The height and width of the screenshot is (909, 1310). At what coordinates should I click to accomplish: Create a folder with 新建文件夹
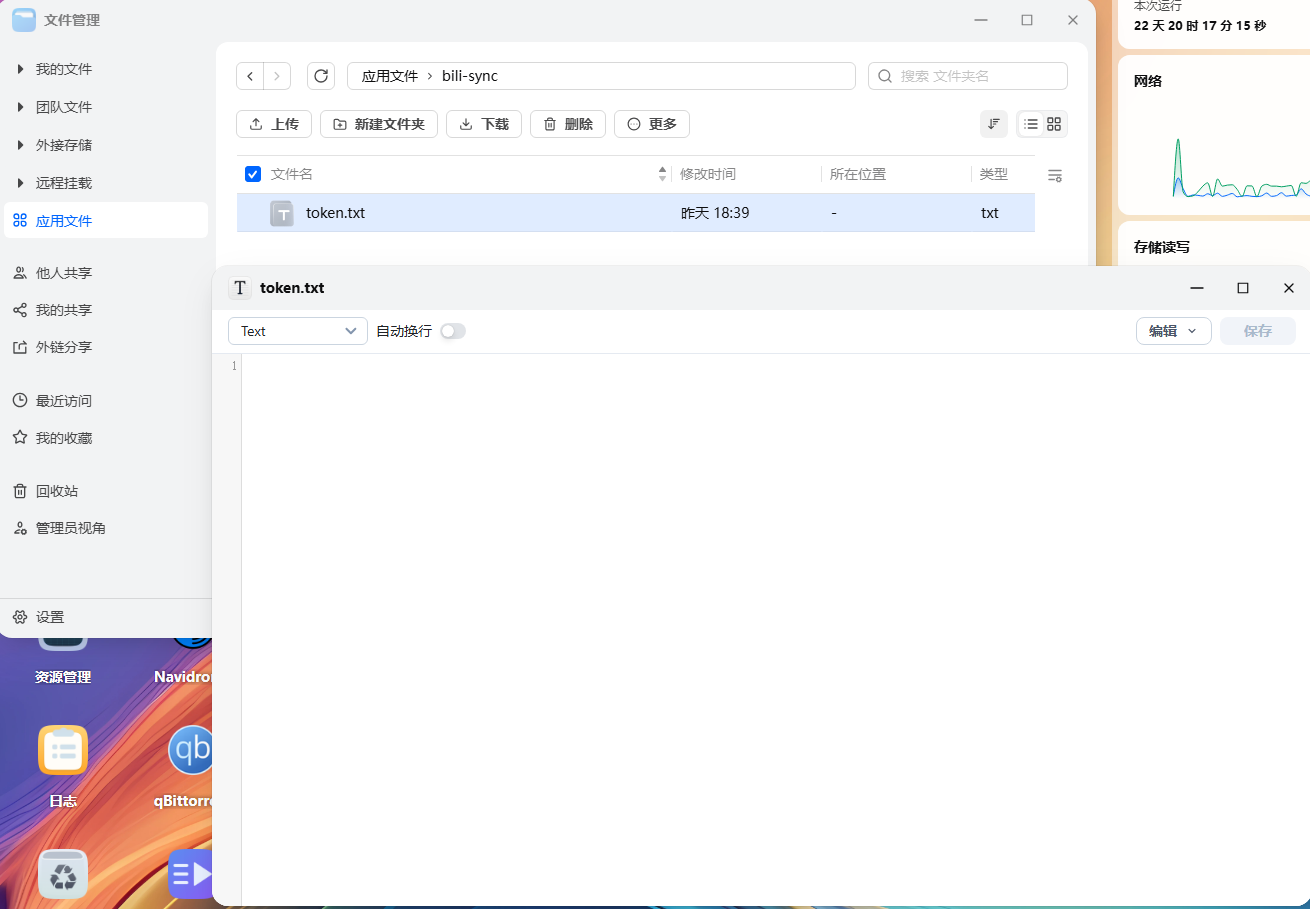pyautogui.click(x=379, y=124)
